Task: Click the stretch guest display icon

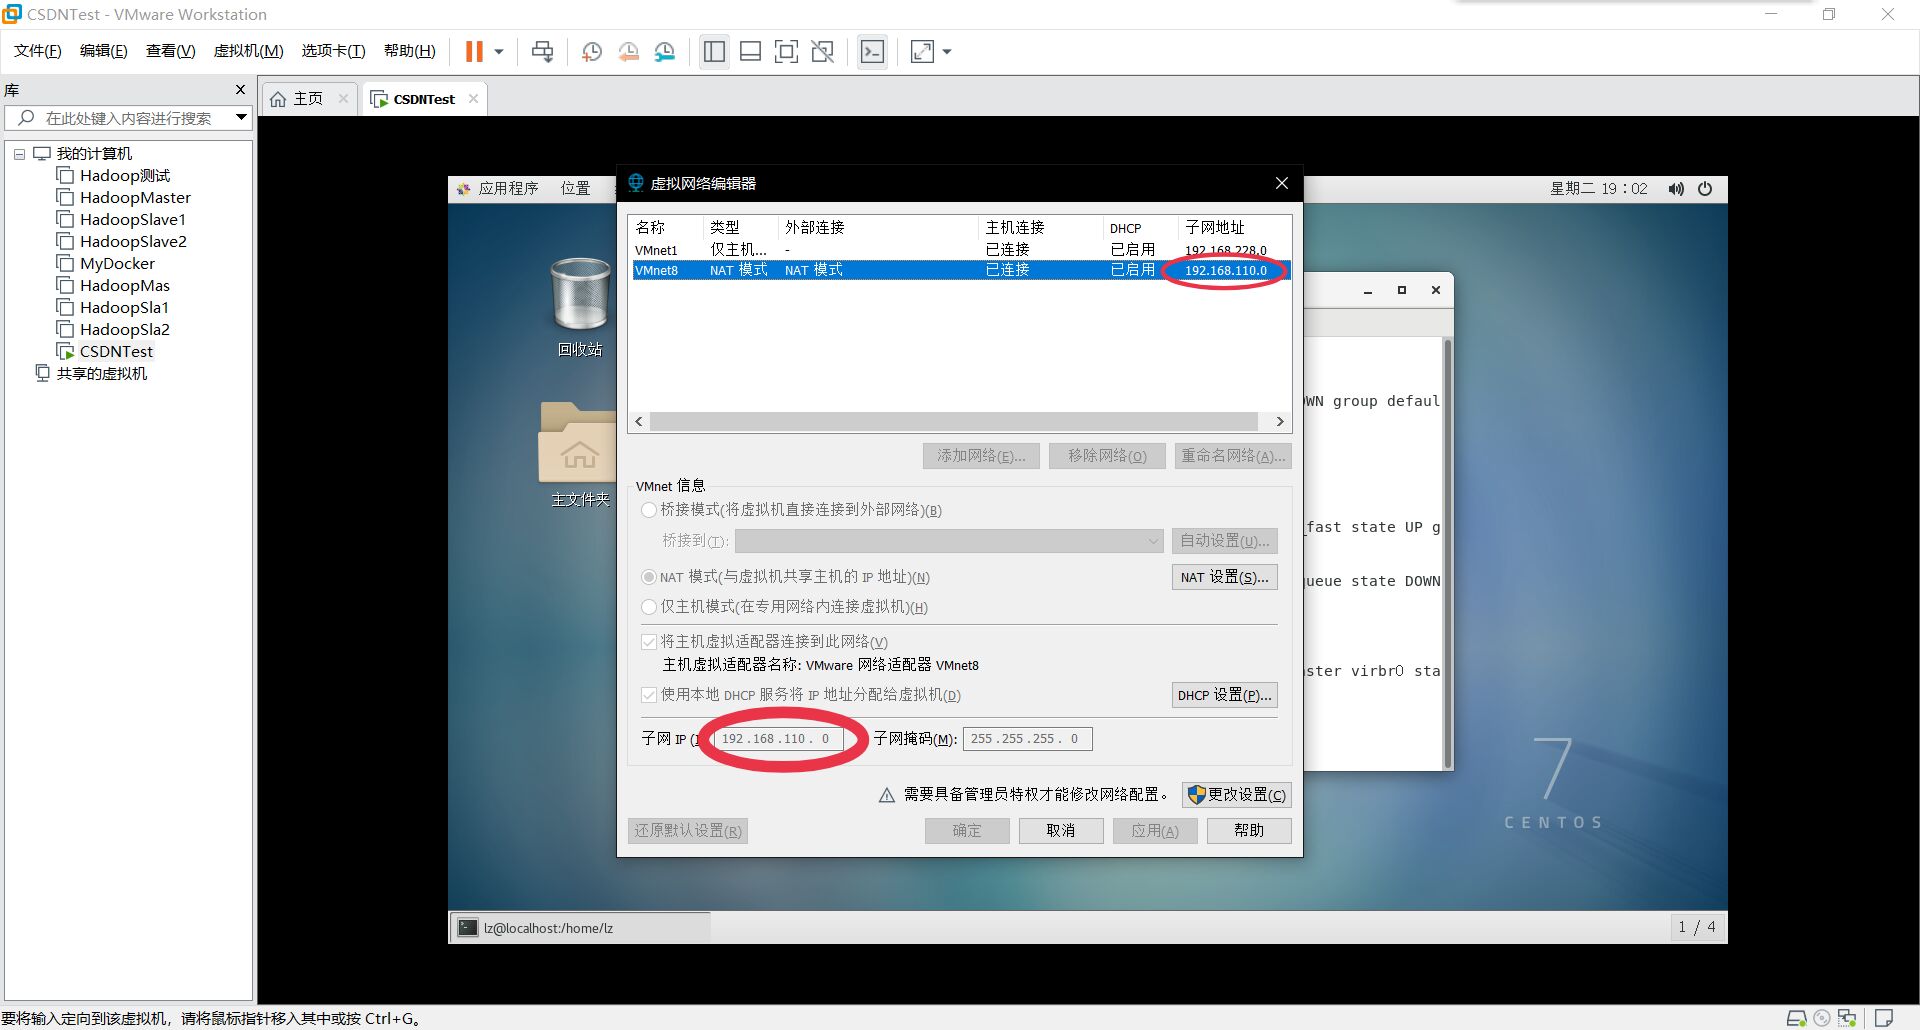Action: tap(922, 51)
